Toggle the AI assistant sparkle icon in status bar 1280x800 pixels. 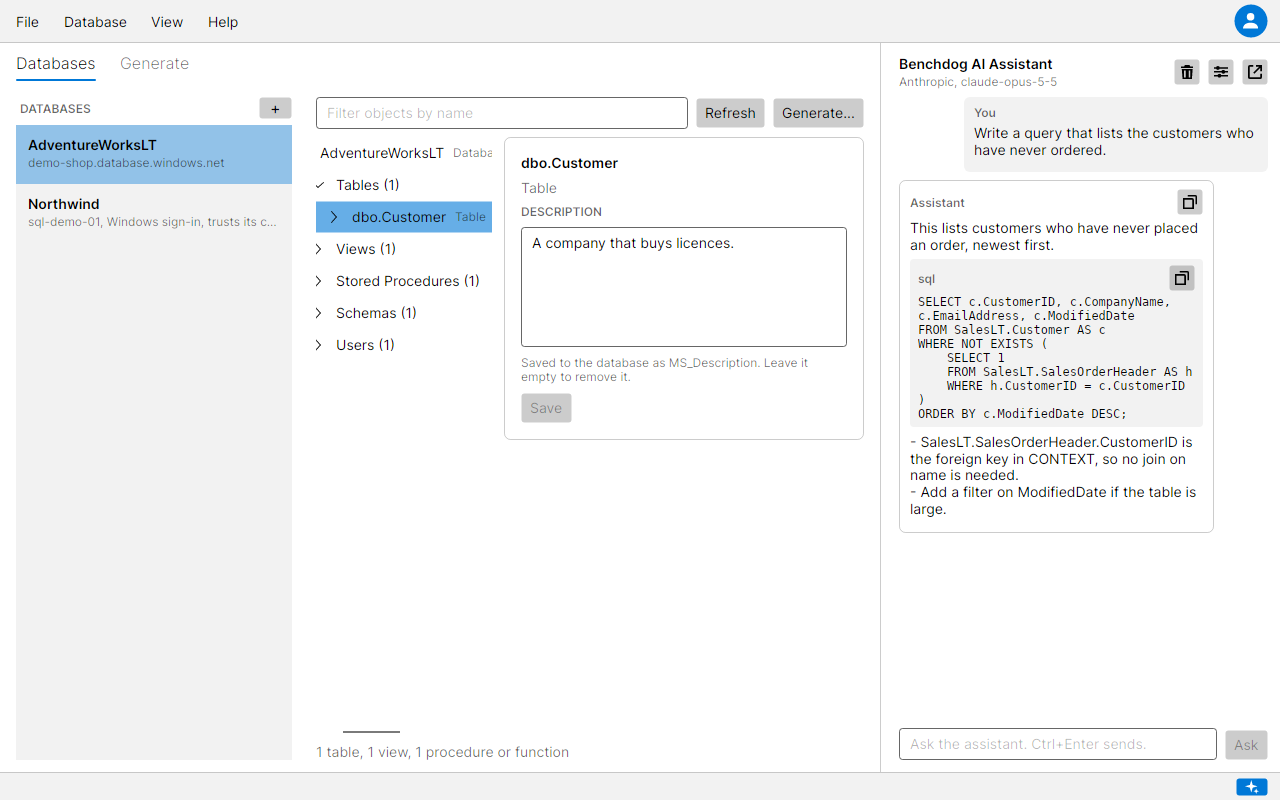[1252, 787]
